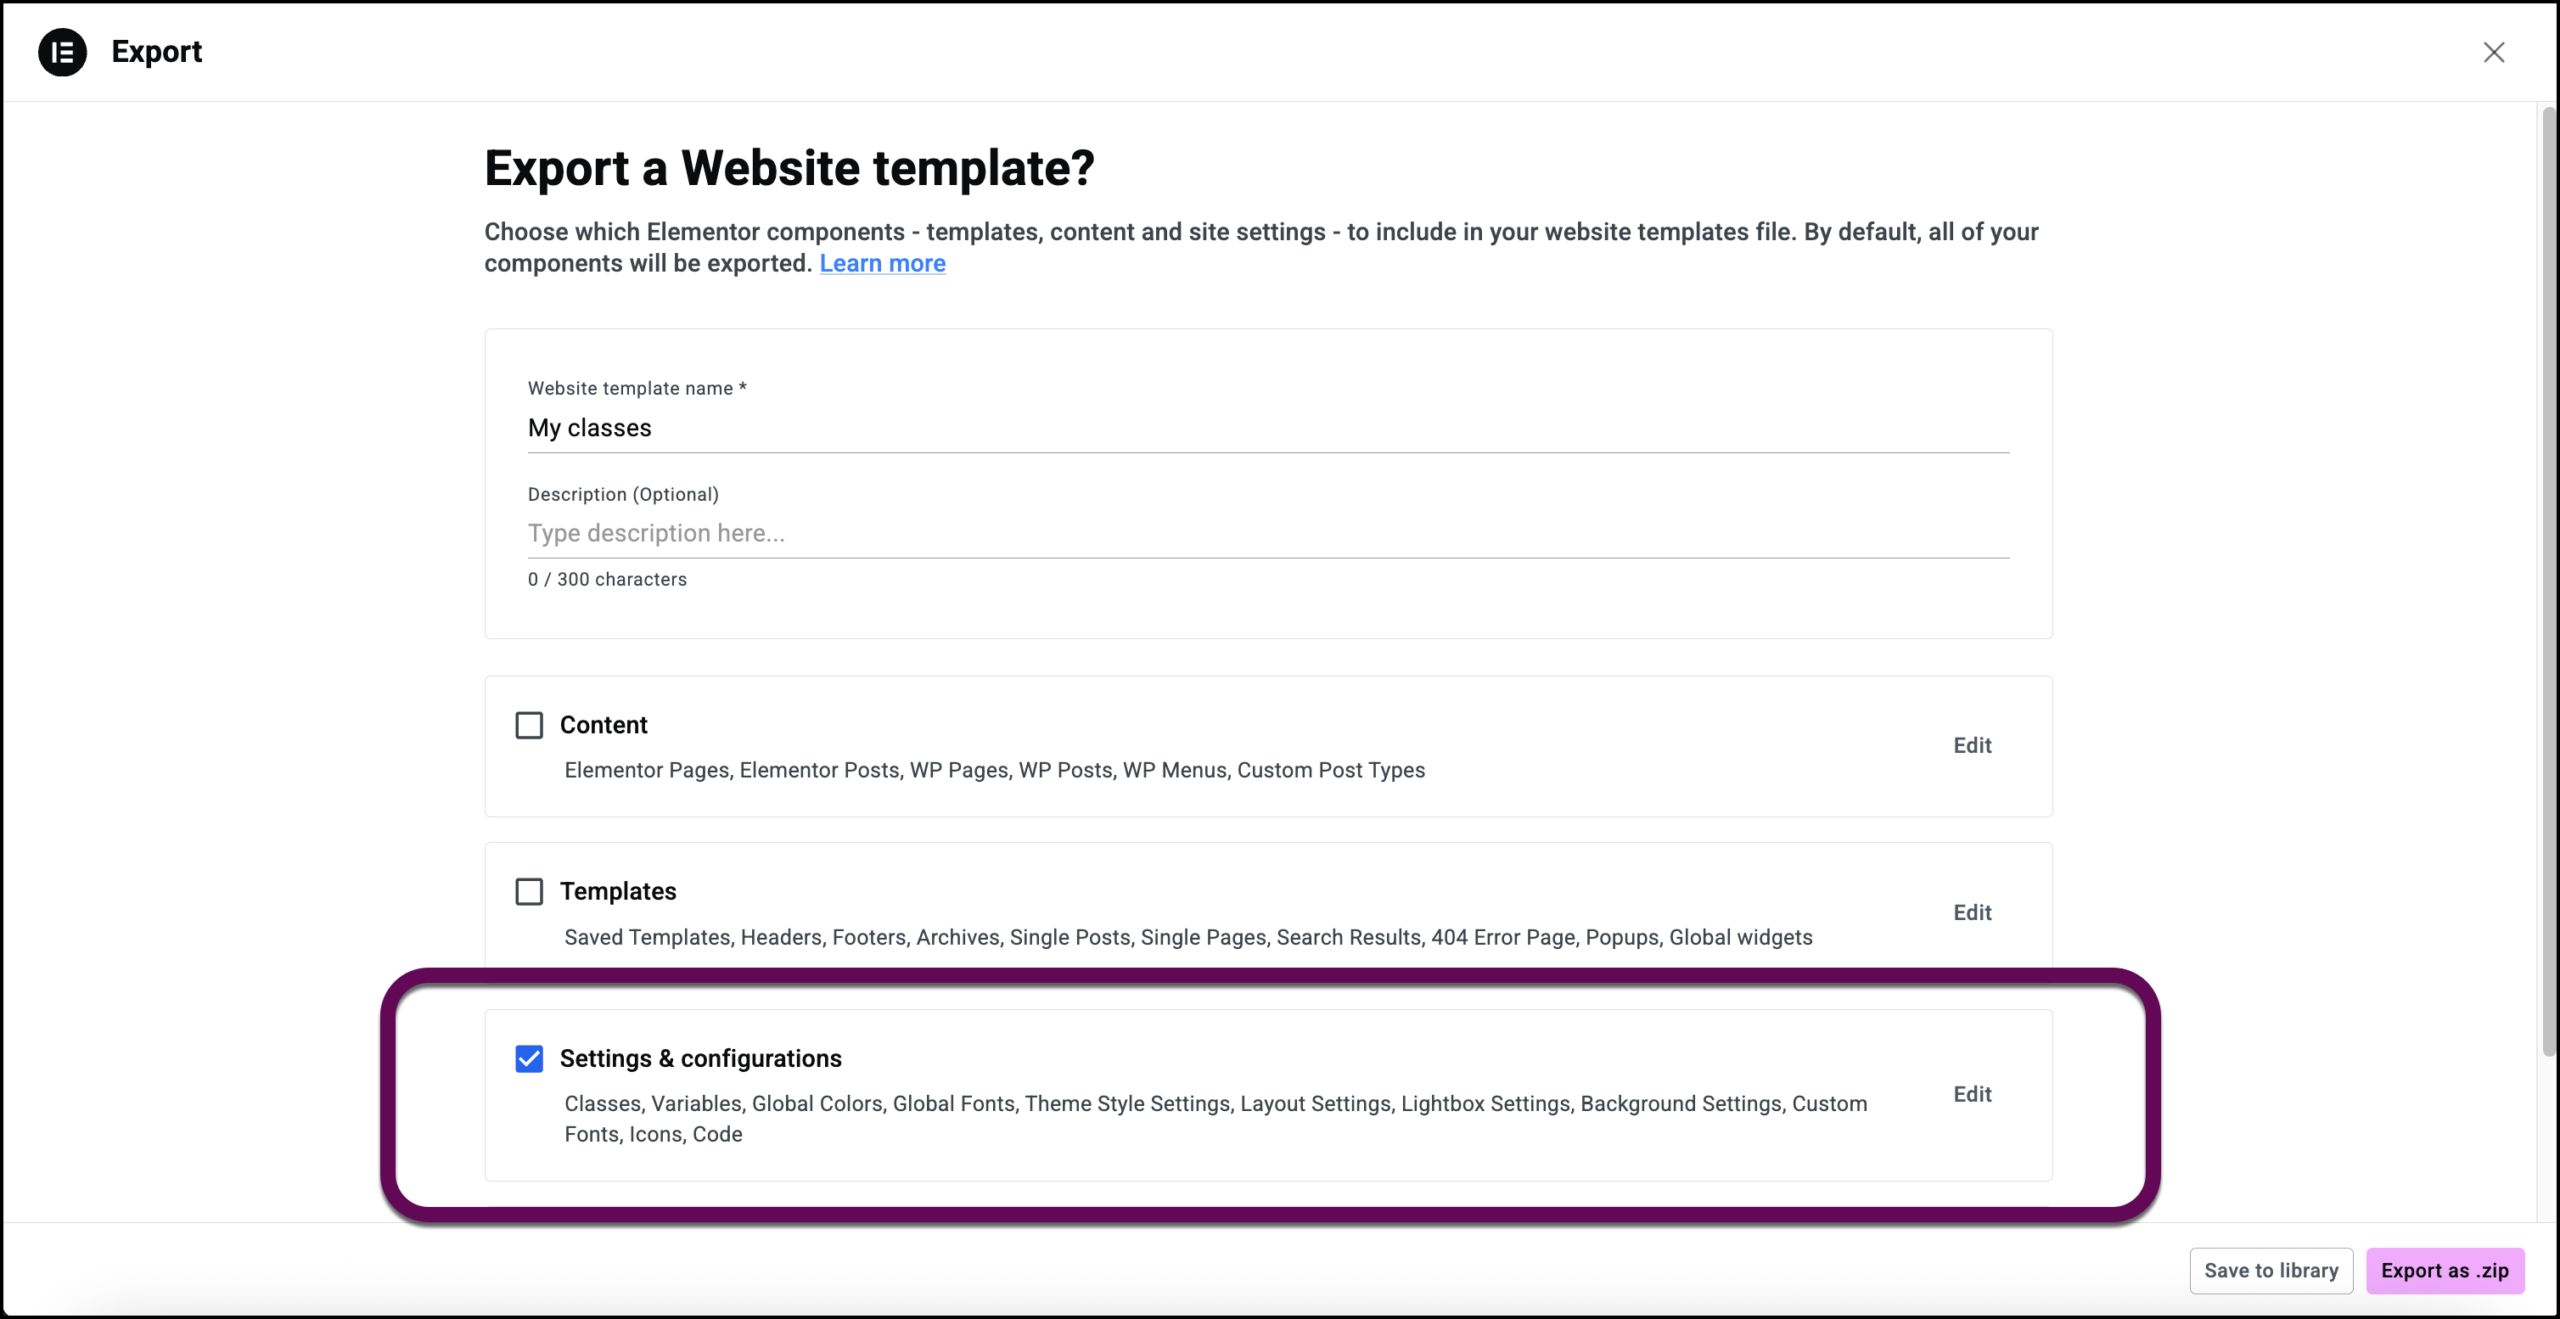The width and height of the screenshot is (2560, 1319).
Task: Click the Settings & configurations label
Action: pyautogui.click(x=700, y=1058)
